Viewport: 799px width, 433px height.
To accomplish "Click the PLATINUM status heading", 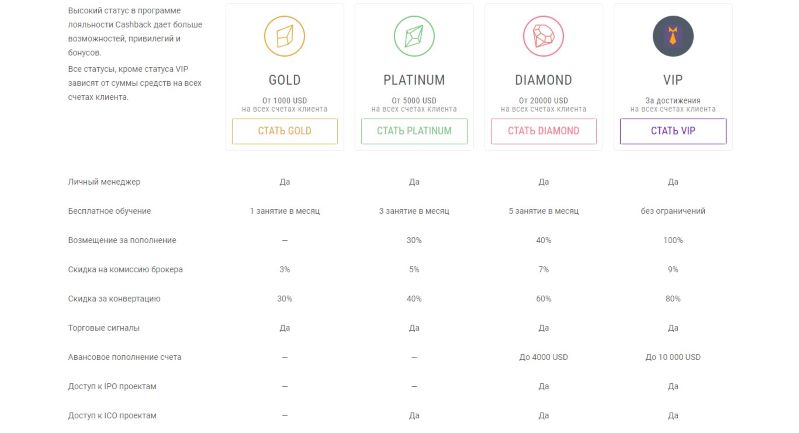I will coord(414,80).
